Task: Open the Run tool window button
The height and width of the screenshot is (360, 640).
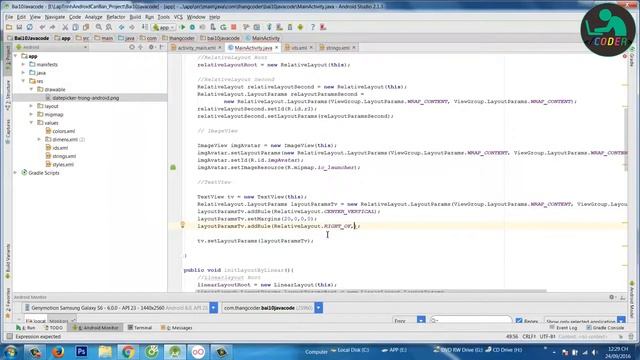Action: [26, 328]
